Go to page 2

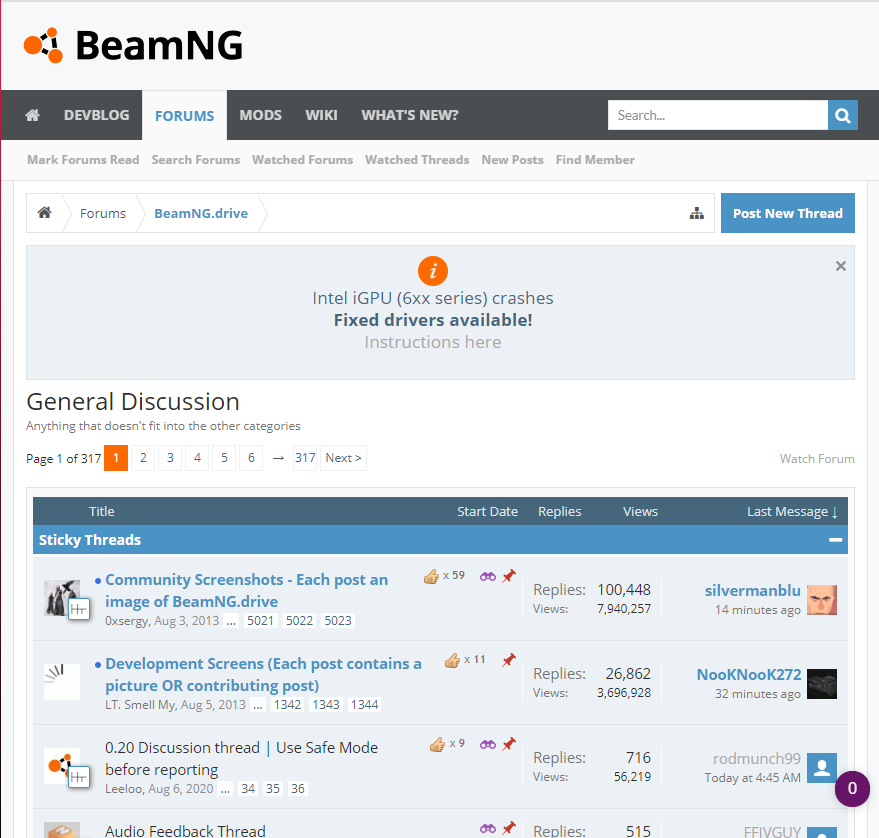tap(143, 458)
